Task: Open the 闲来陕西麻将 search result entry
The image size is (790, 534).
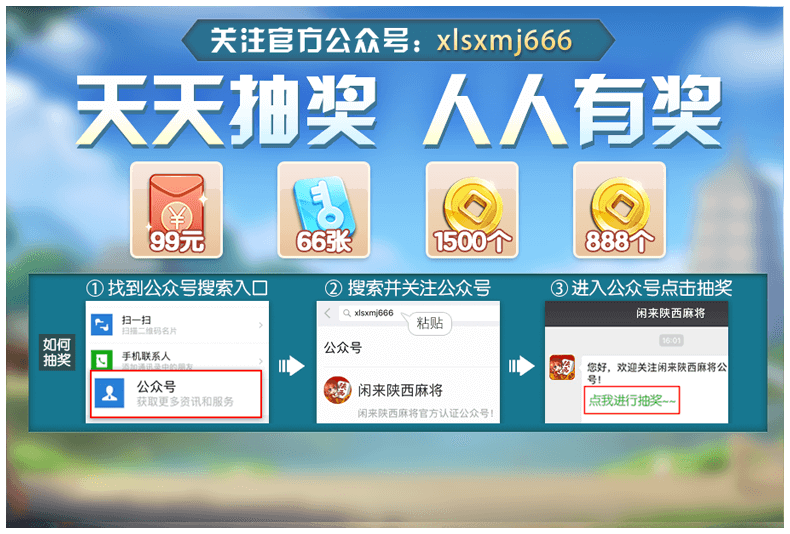Action: (x=408, y=395)
